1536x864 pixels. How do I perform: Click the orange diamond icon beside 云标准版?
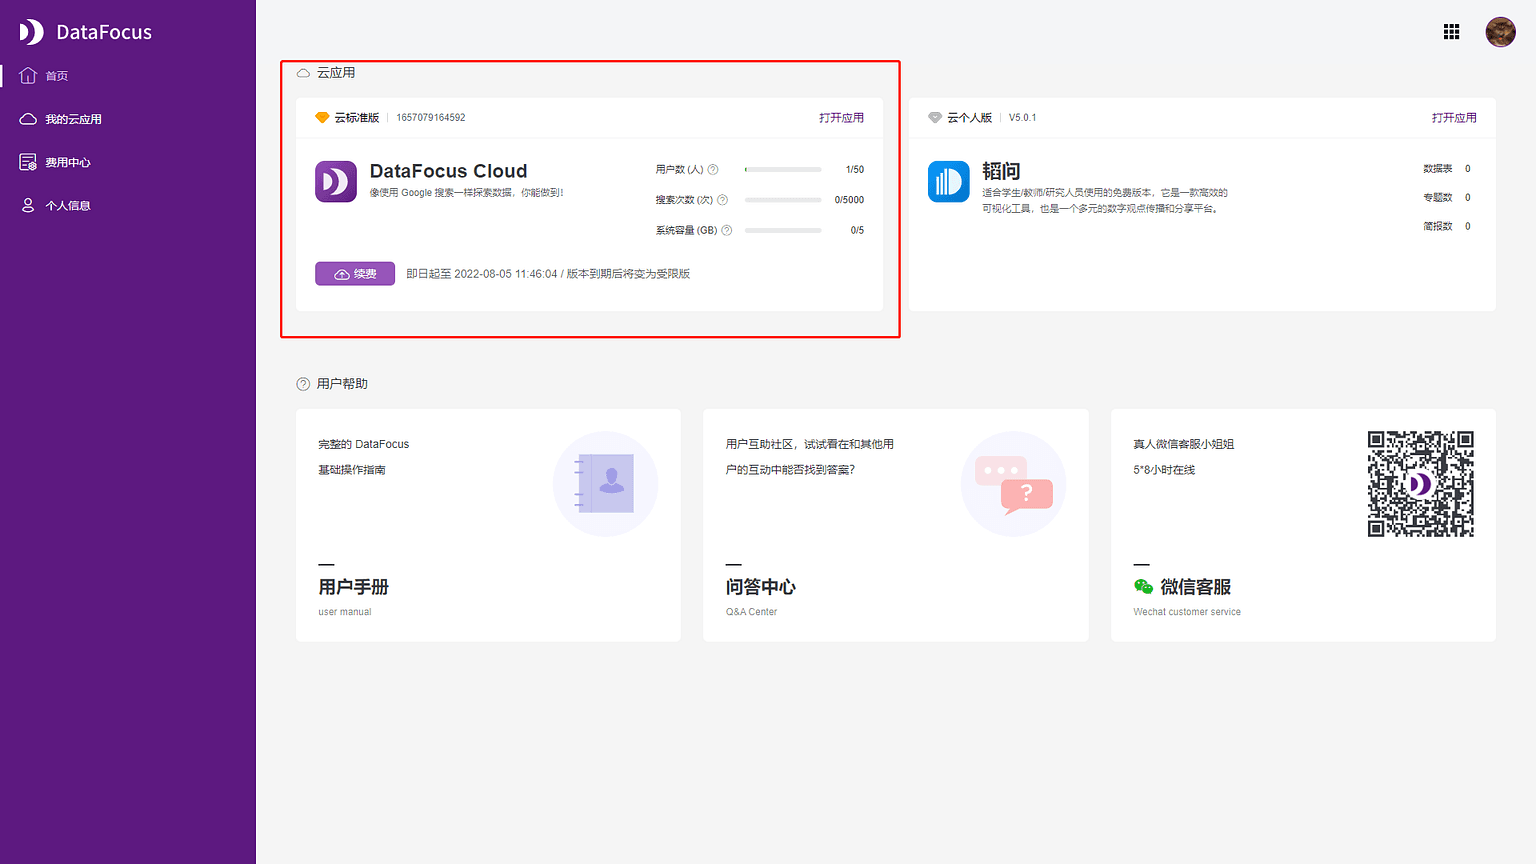[x=322, y=117]
